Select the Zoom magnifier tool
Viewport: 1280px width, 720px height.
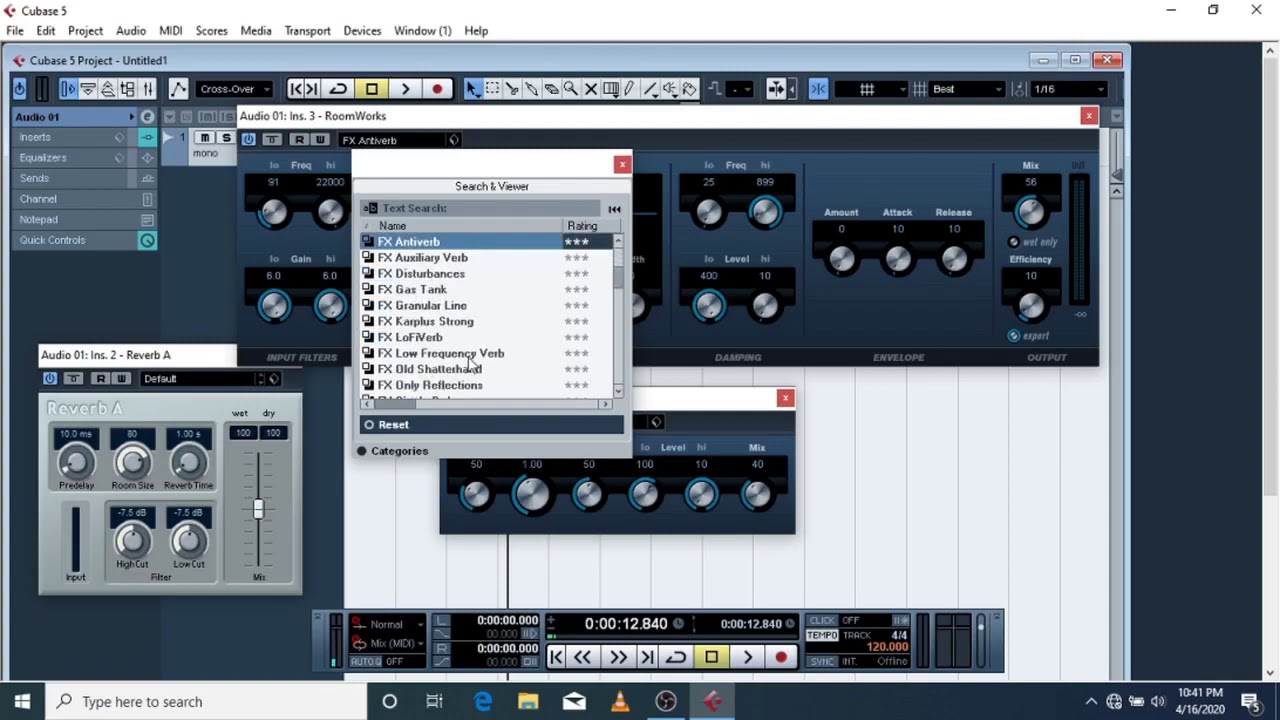click(571, 89)
